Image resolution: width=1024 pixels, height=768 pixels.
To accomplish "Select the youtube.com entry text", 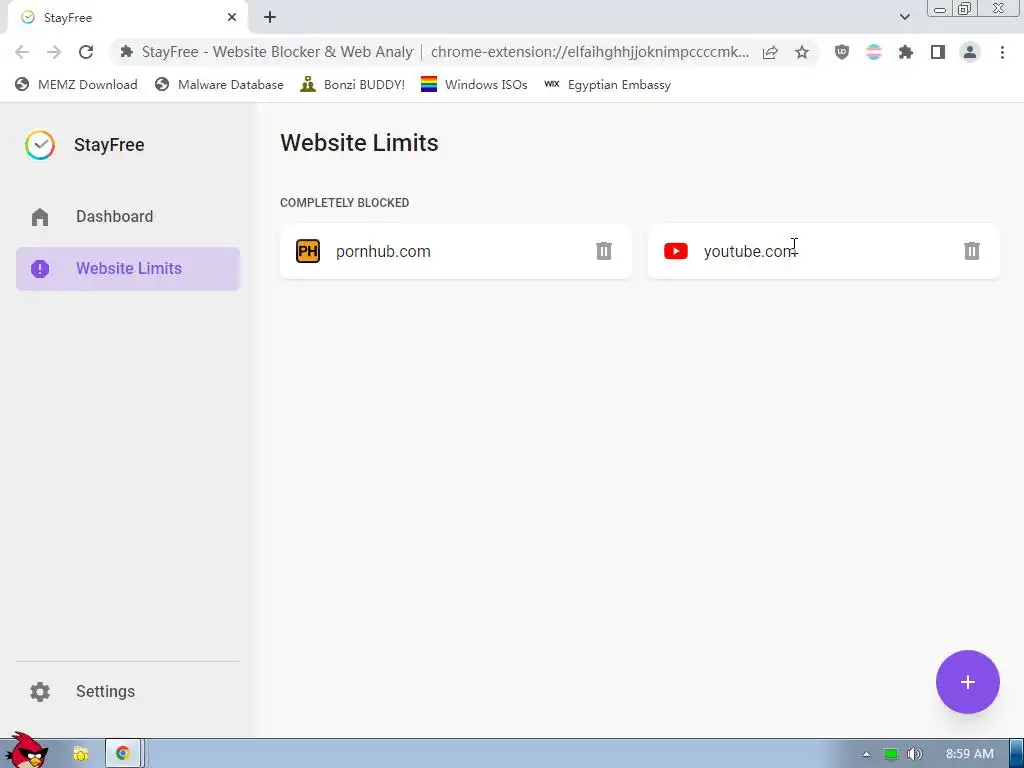I will point(750,251).
